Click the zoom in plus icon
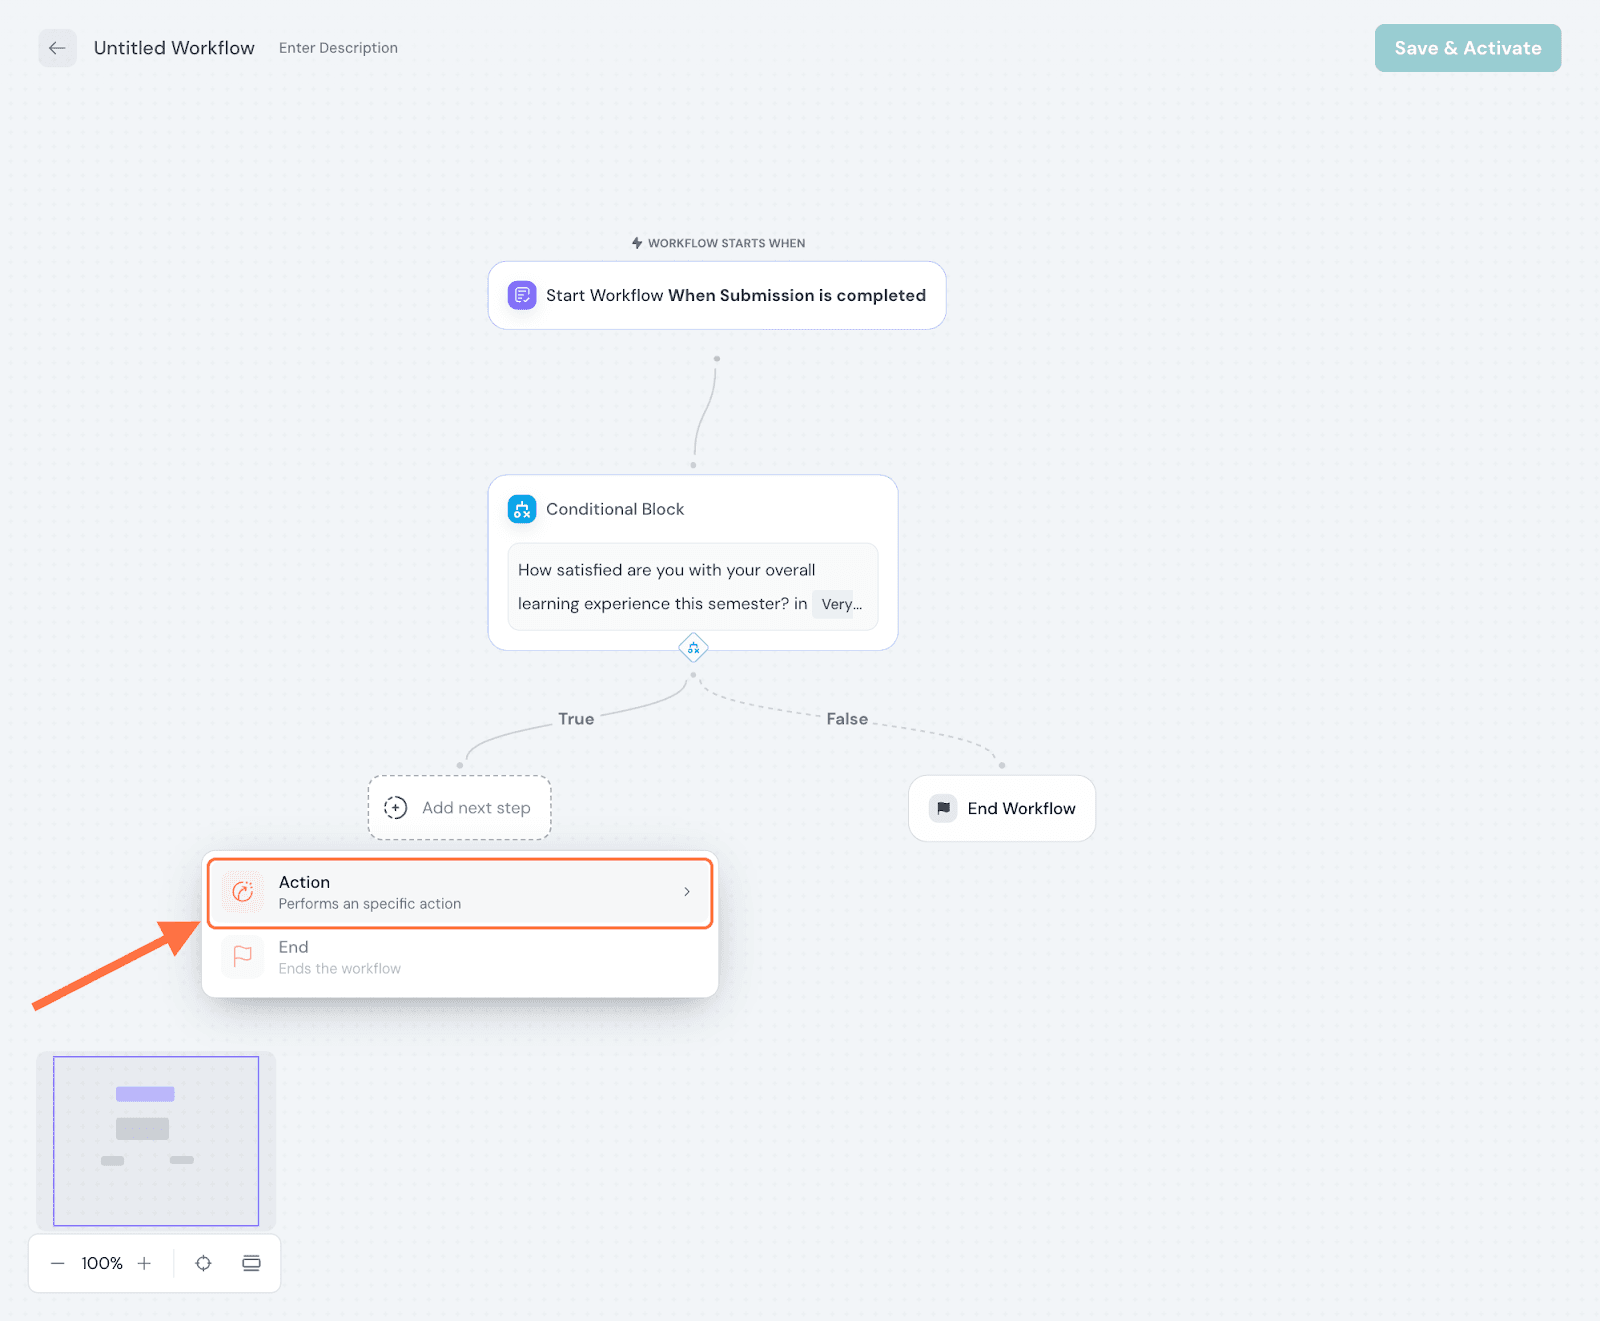1600x1321 pixels. [145, 1263]
